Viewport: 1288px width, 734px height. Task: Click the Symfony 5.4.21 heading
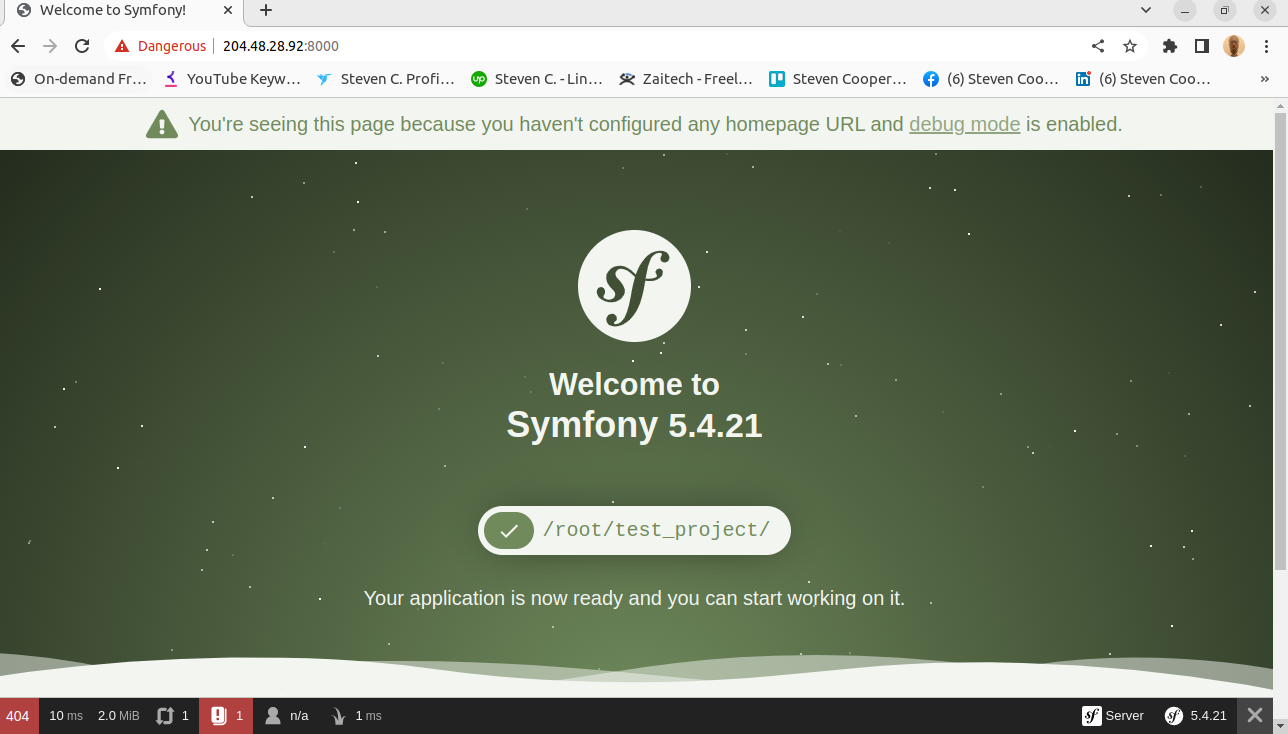pyautogui.click(x=634, y=425)
